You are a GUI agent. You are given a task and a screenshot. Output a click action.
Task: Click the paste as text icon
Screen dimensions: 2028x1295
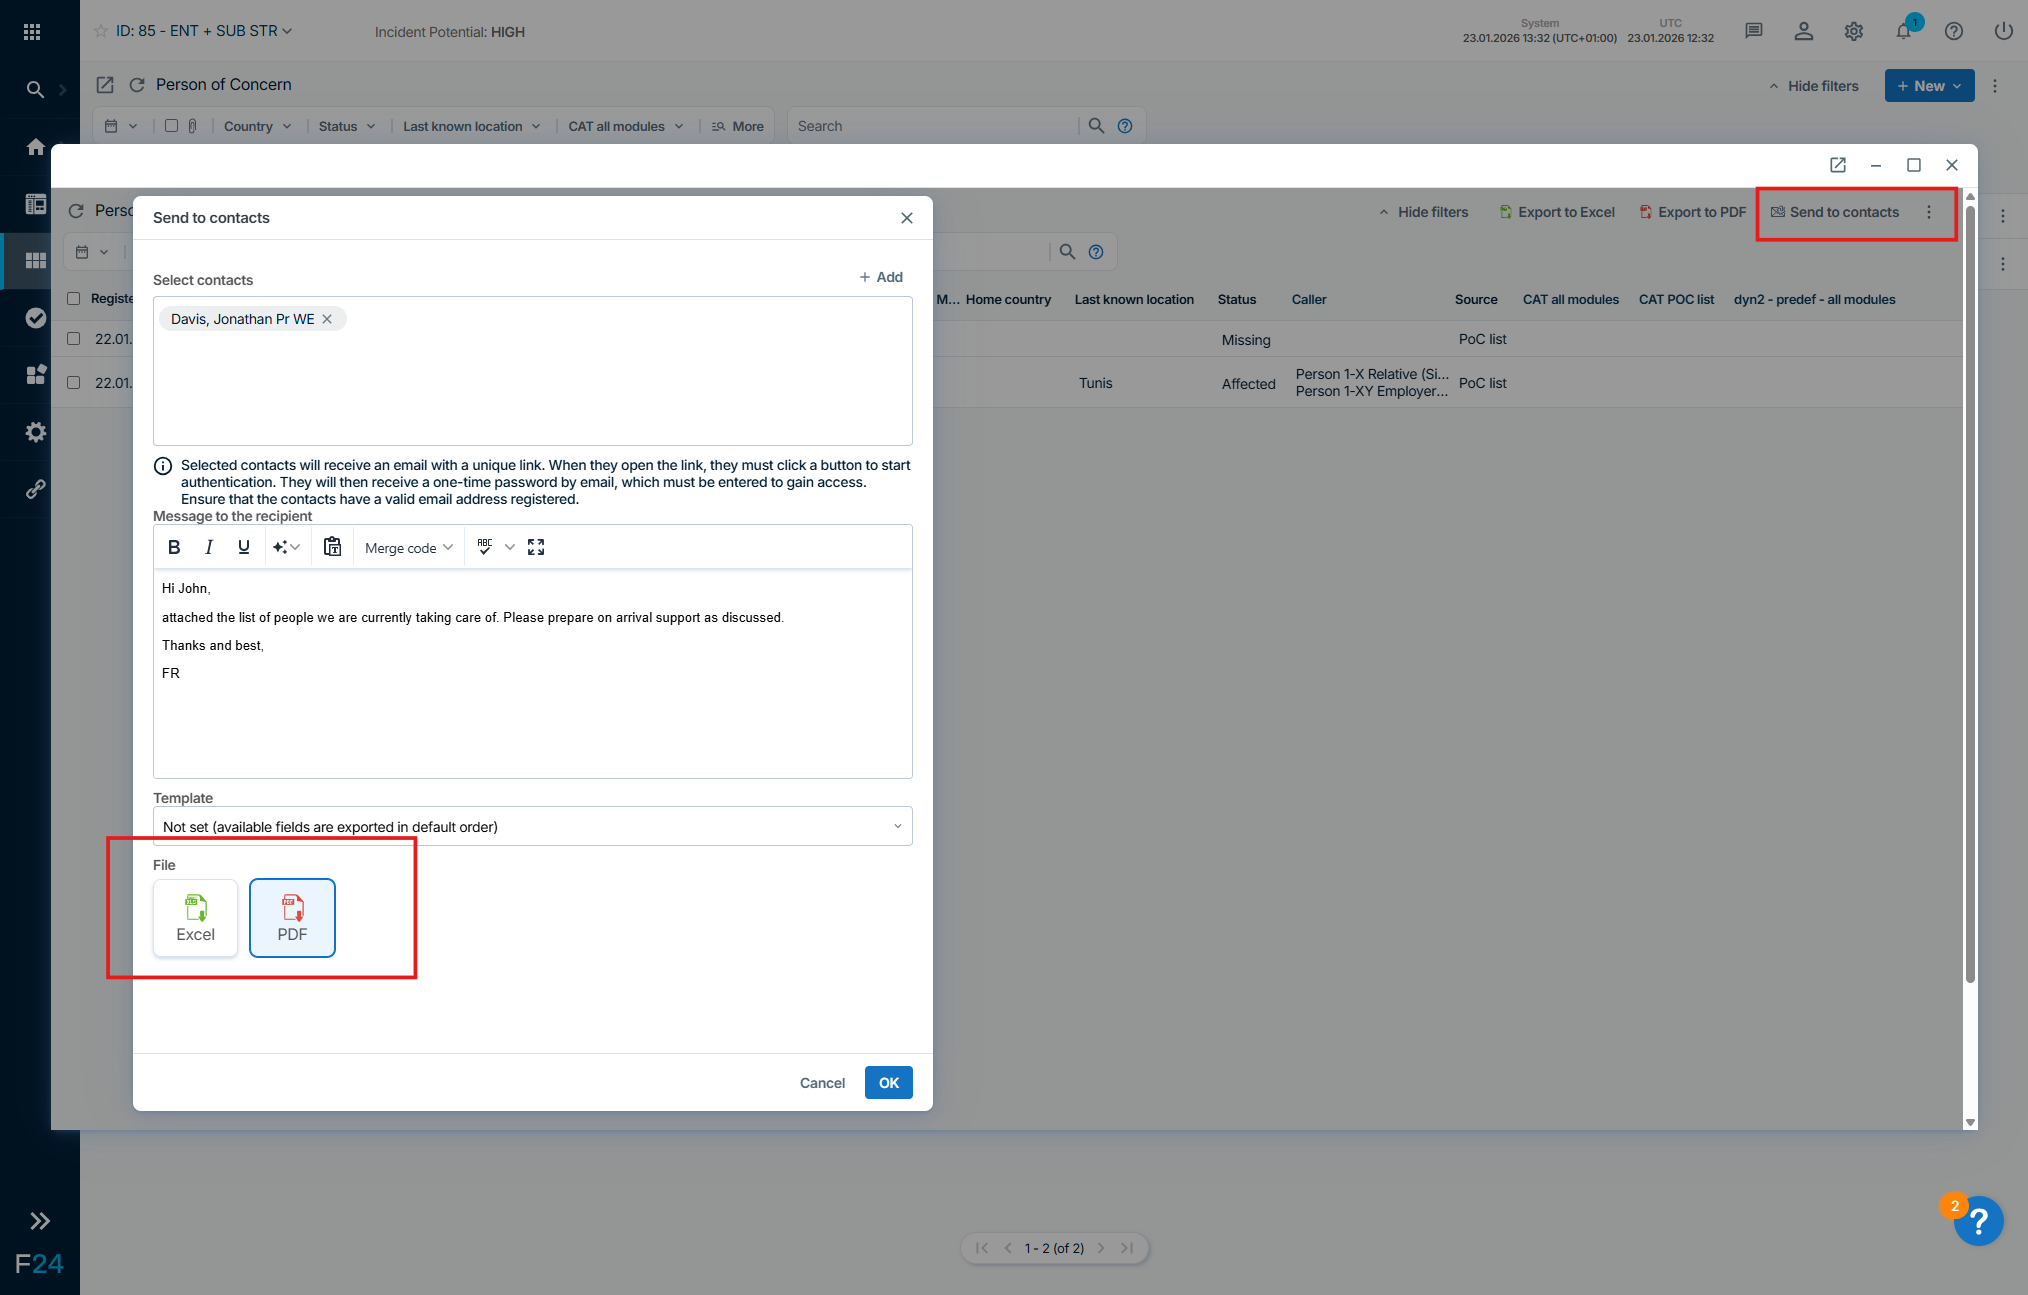333,547
